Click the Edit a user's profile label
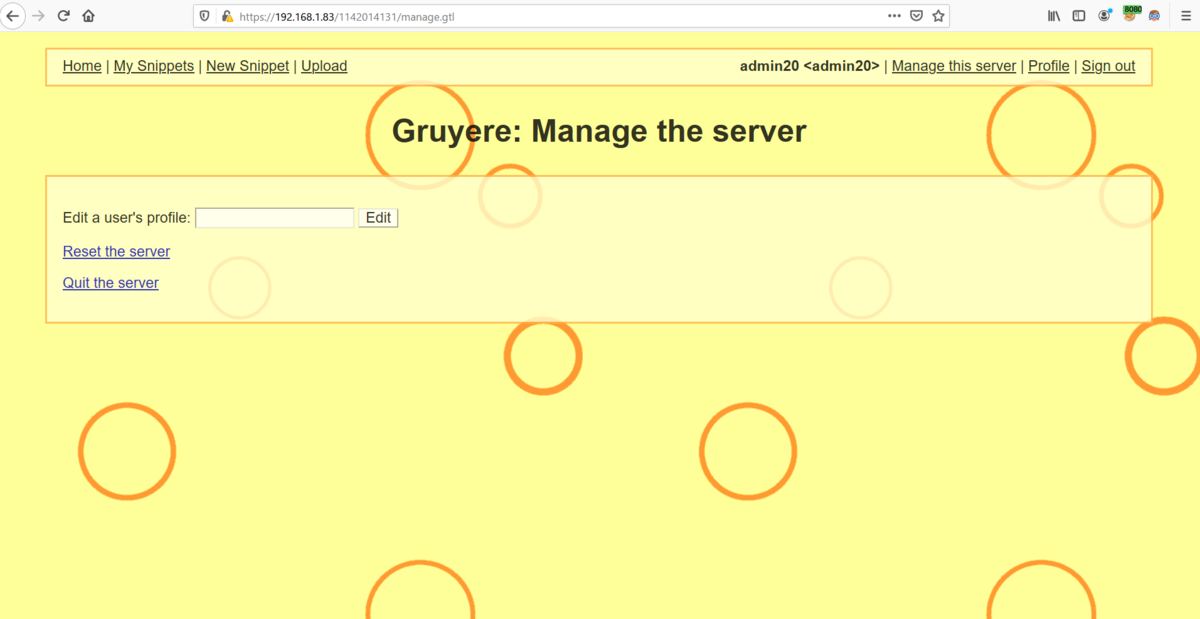The height and width of the screenshot is (619, 1200). pos(127,218)
